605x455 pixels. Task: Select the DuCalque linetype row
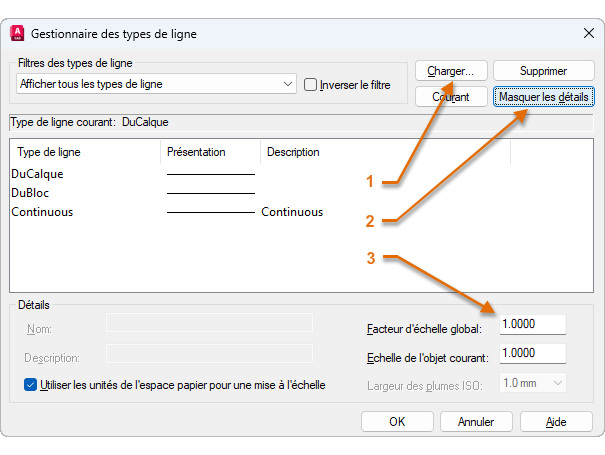coord(37,174)
